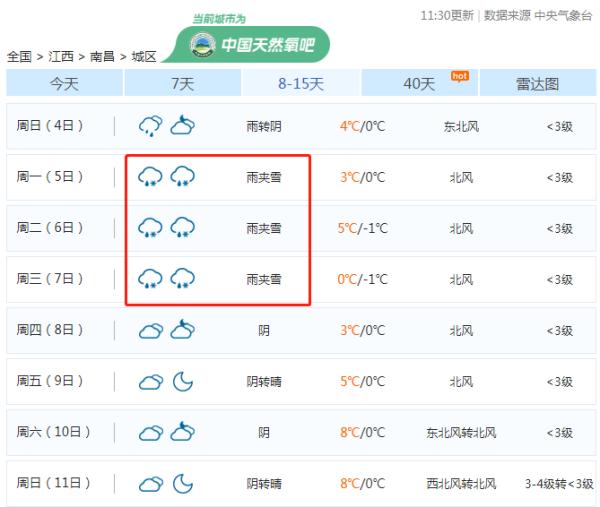The image size is (600, 507).
Task: Click the 0℃/-1℃ temperature value
Action: pyautogui.click(x=362, y=279)
